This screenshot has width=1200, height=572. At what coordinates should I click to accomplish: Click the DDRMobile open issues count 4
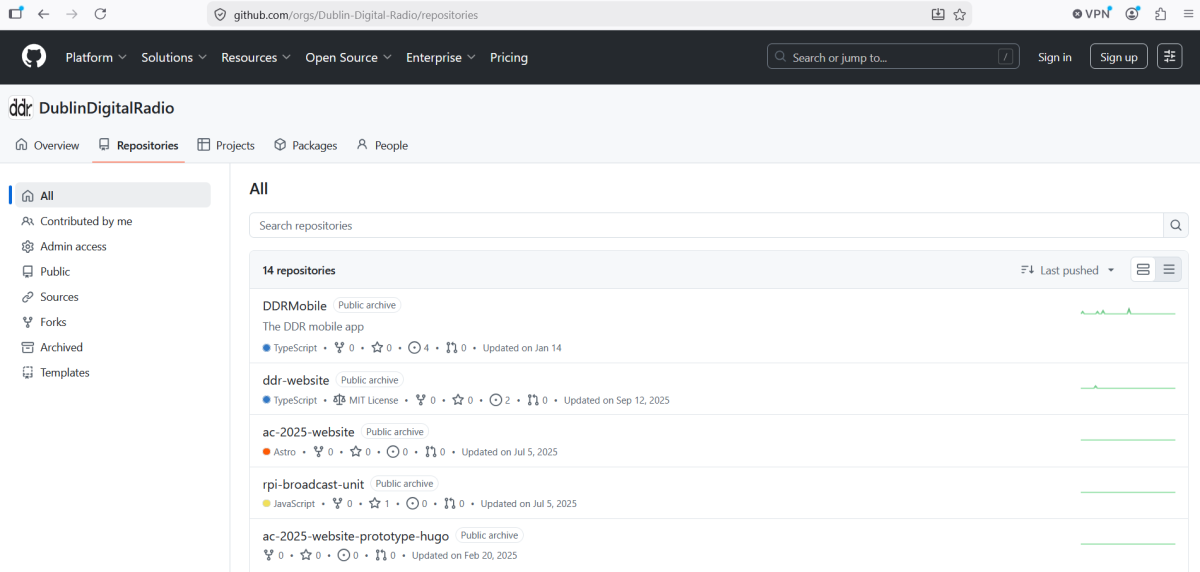[x=418, y=348]
